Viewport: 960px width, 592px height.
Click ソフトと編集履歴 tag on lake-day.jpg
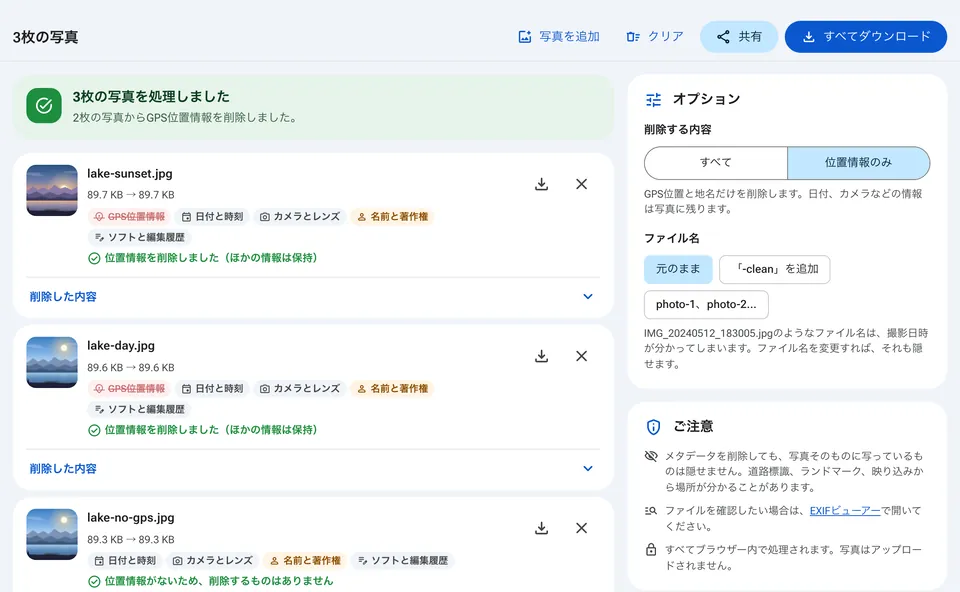[140, 409]
